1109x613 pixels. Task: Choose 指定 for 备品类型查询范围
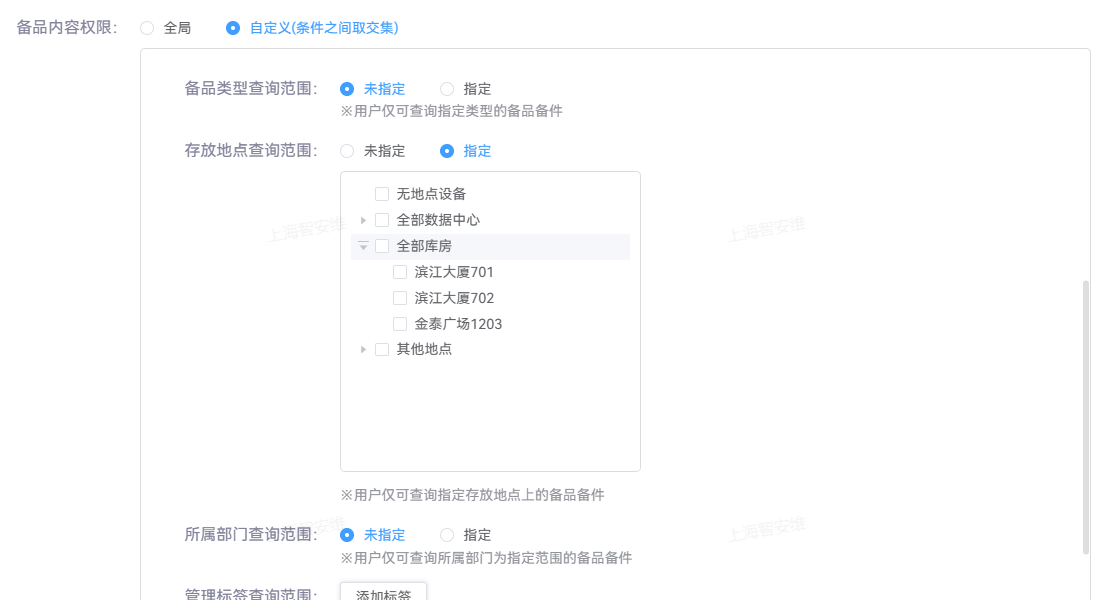(x=447, y=89)
